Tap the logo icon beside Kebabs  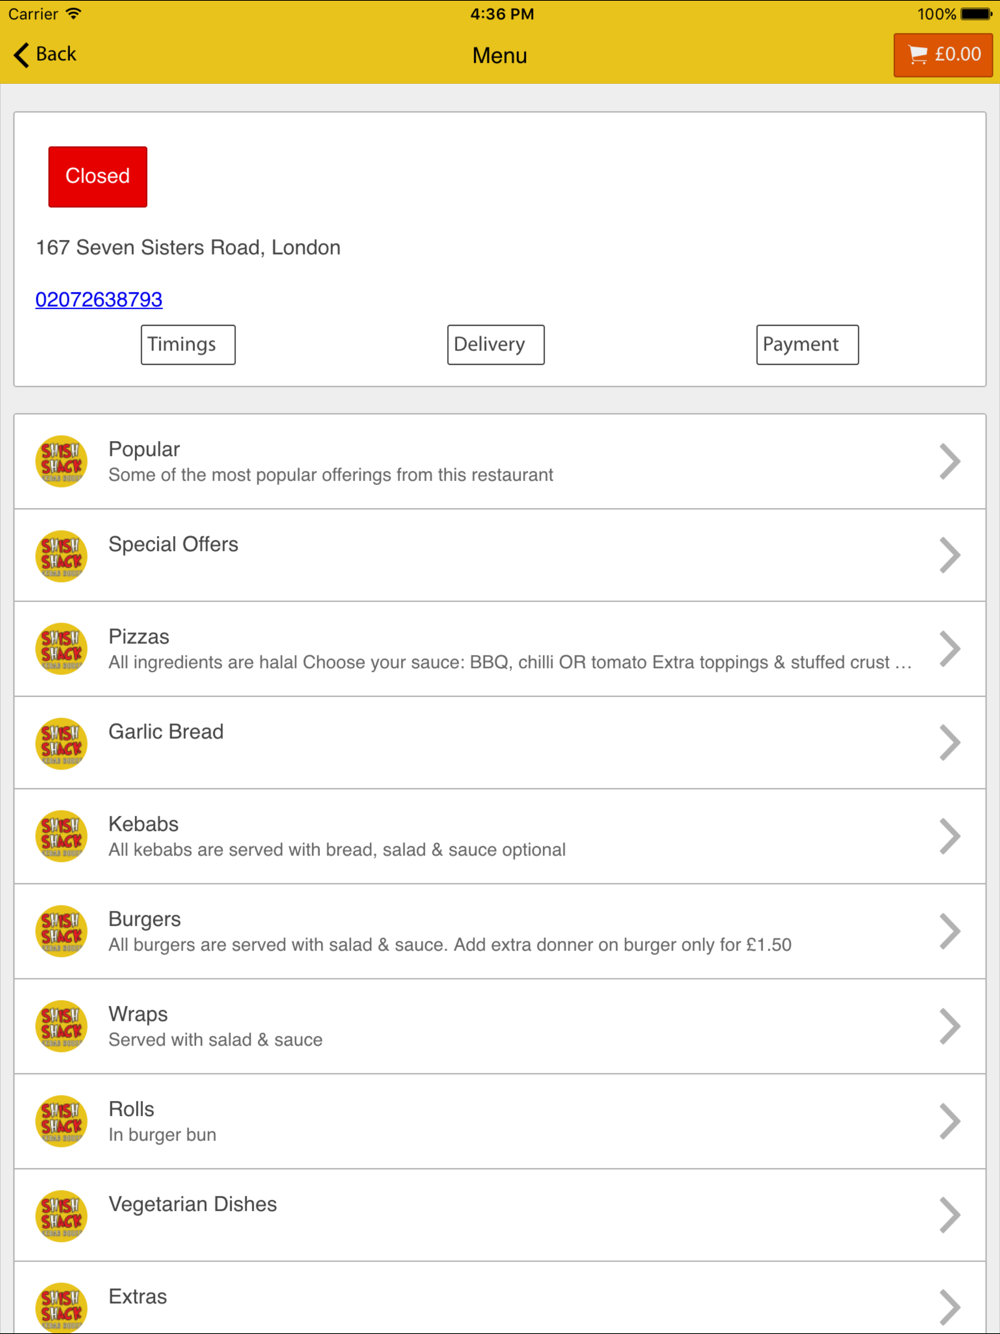tap(61, 836)
